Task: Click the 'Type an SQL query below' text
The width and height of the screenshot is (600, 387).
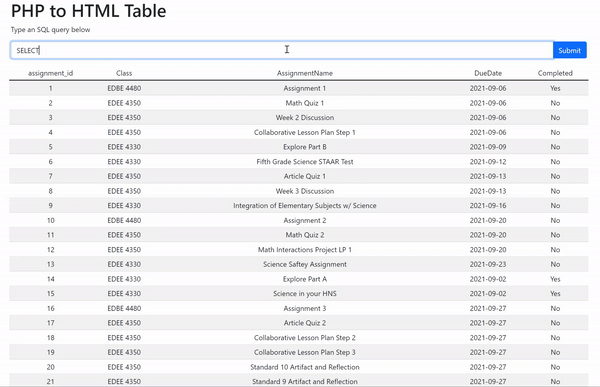Action: point(51,29)
